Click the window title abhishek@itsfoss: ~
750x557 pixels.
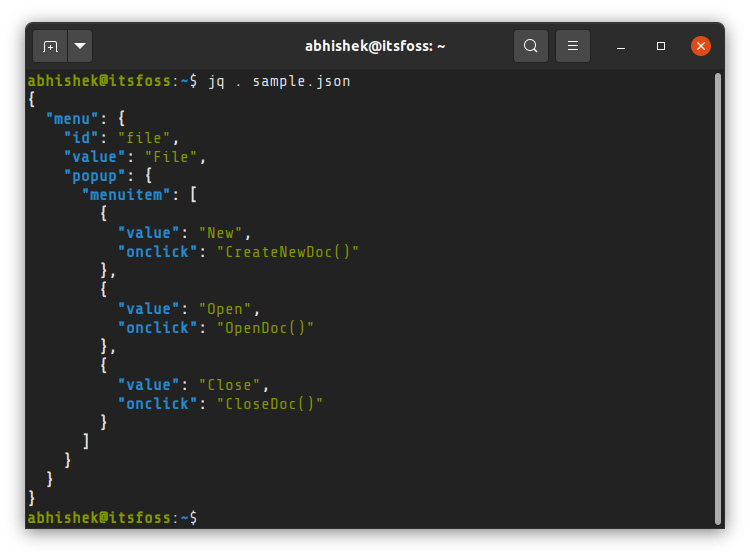pyautogui.click(x=375, y=46)
